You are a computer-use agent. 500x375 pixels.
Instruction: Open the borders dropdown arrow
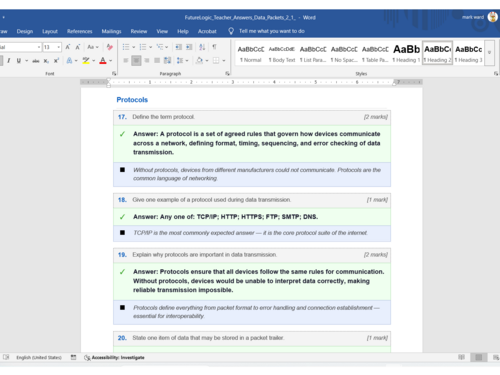tap(224, 61)
